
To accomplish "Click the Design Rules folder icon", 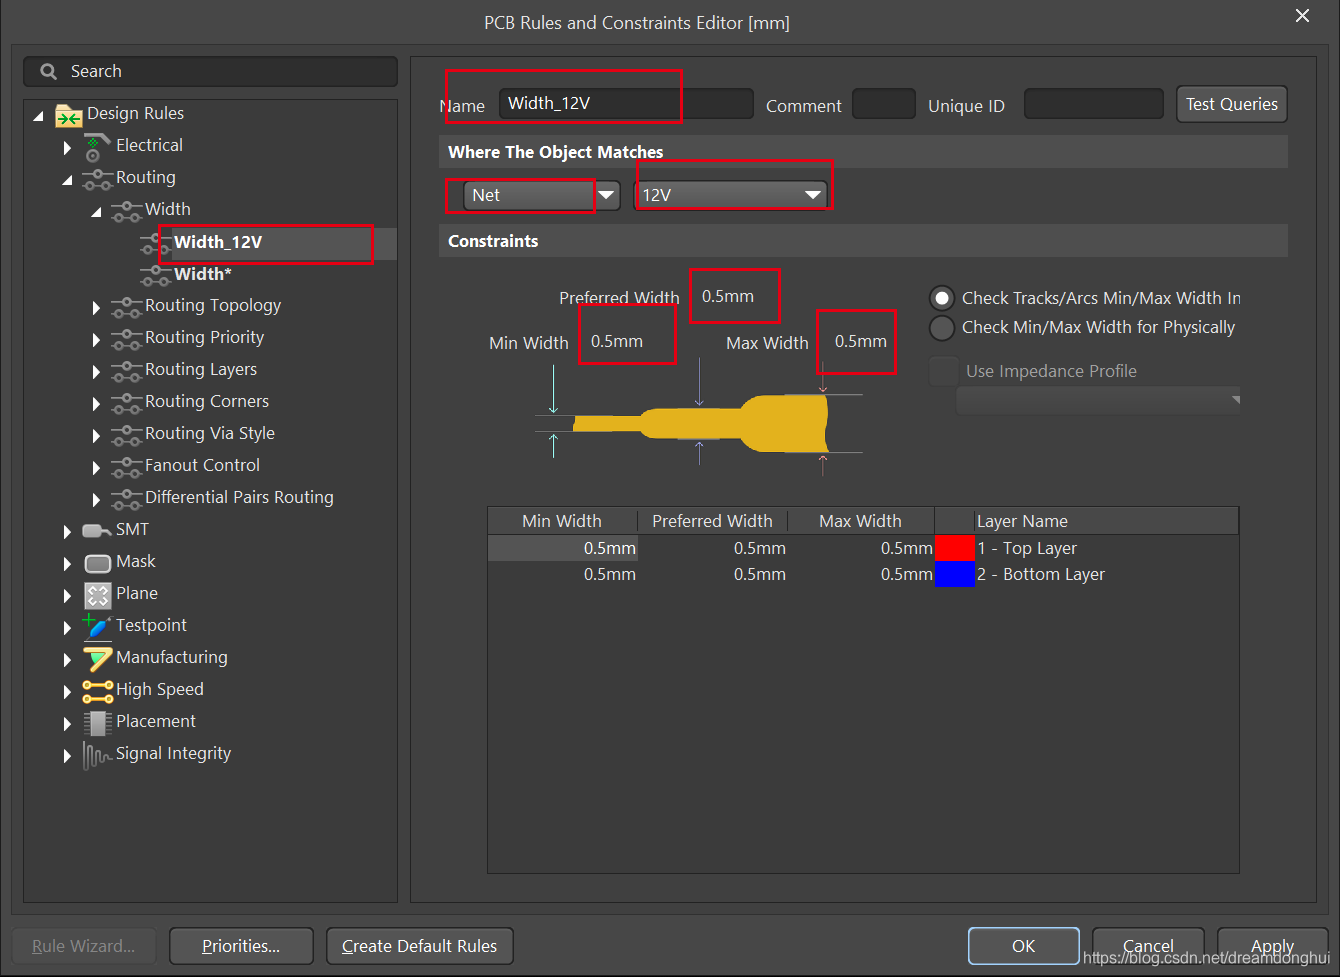I will [x=68, y=114].
